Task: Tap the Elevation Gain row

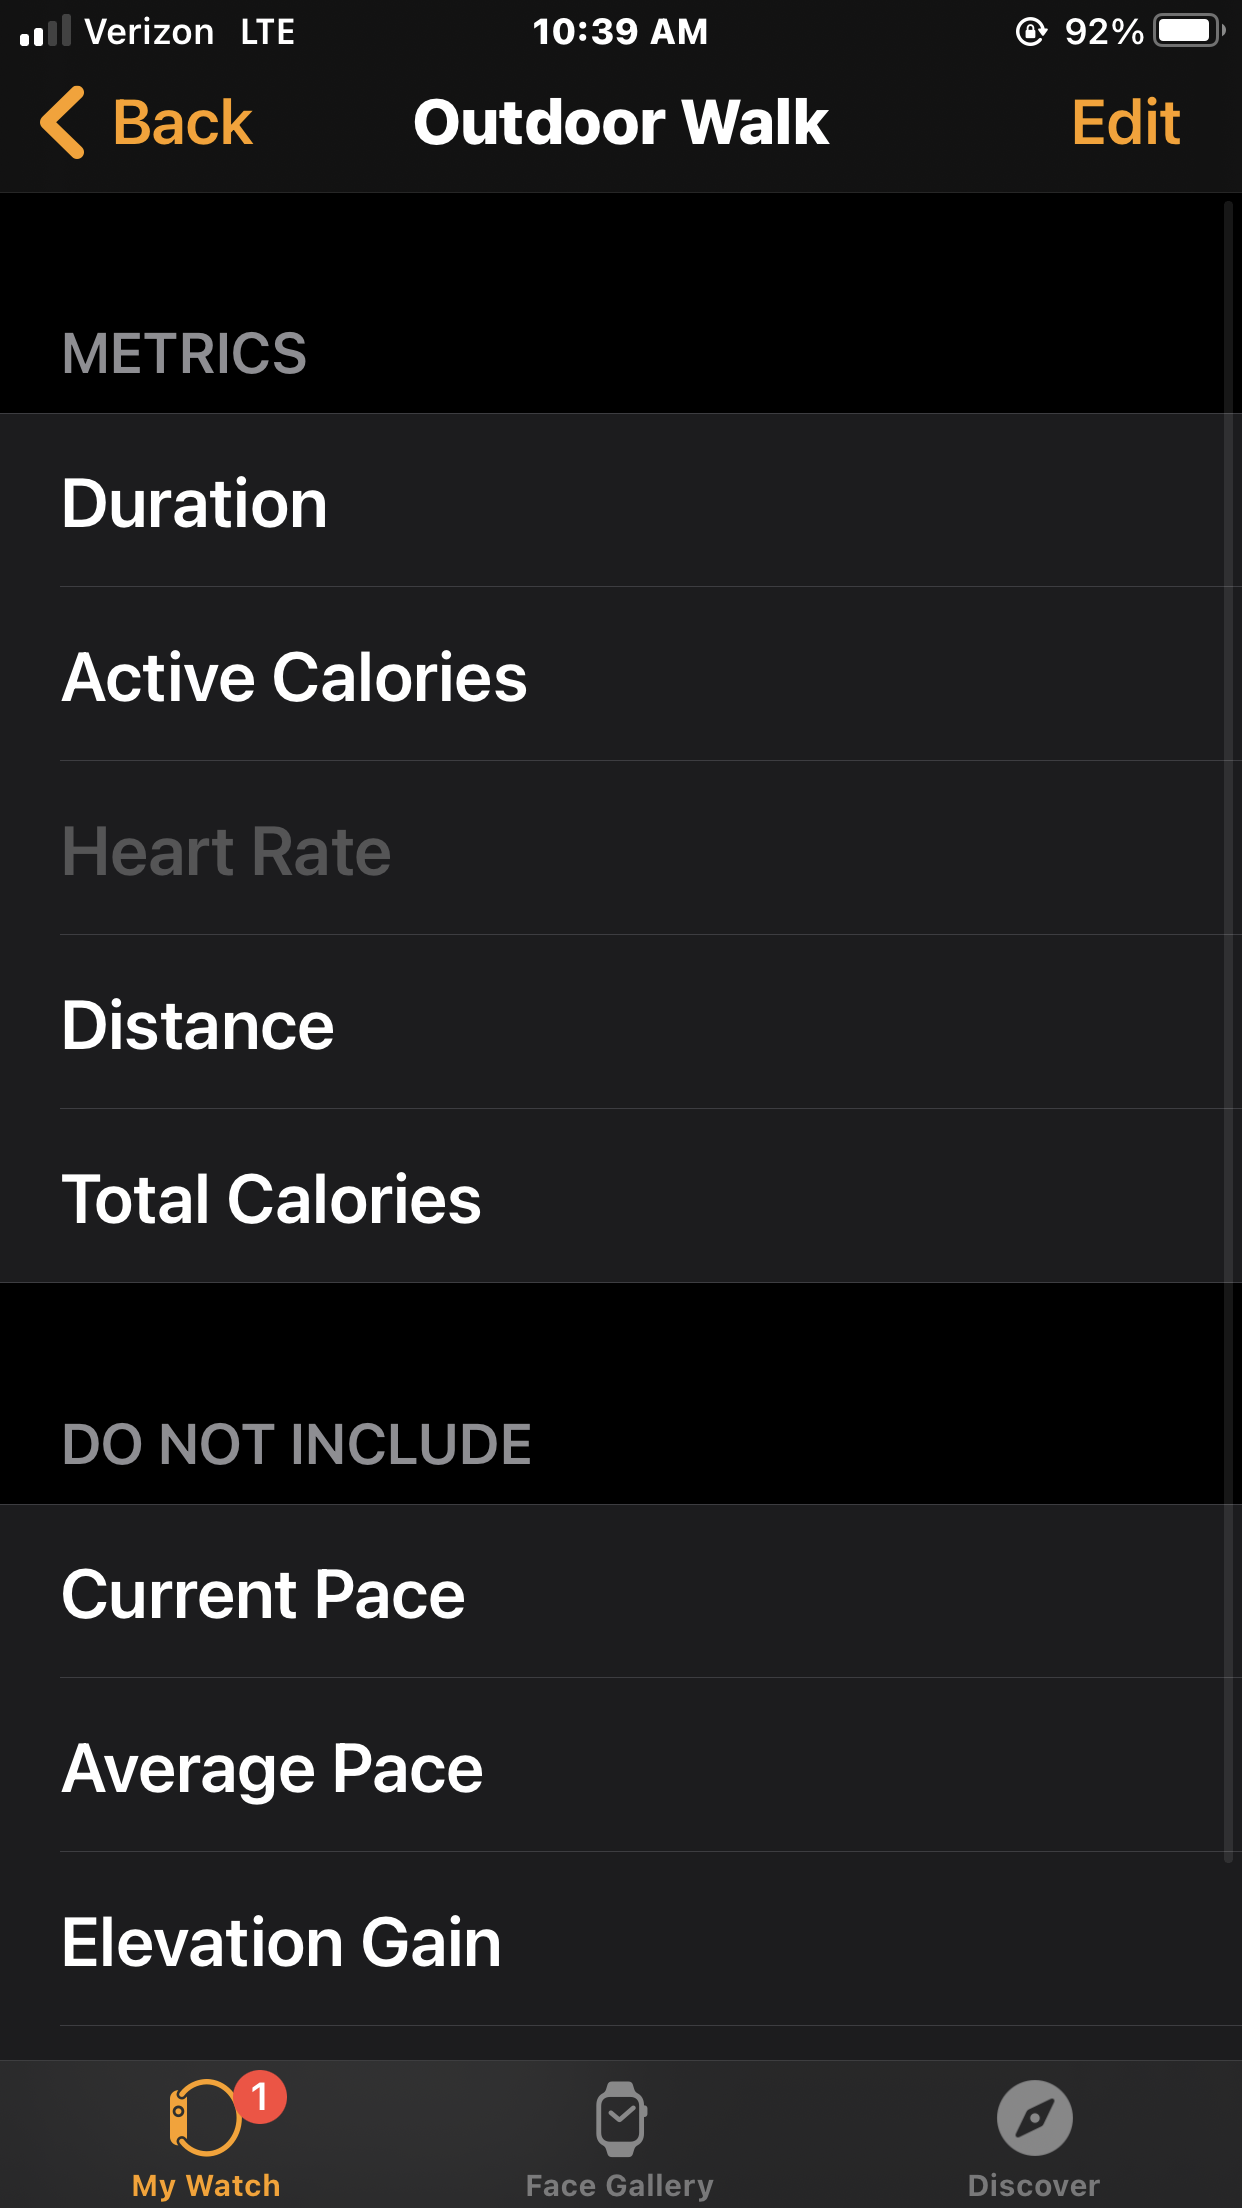Action: point(621,1940)
